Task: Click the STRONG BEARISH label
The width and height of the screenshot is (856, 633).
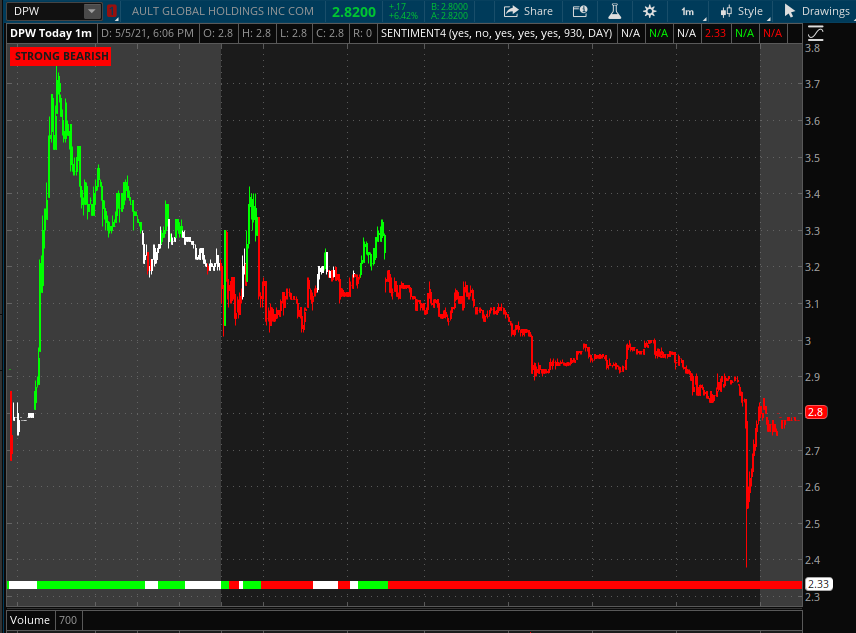Action: coord(61,56)
